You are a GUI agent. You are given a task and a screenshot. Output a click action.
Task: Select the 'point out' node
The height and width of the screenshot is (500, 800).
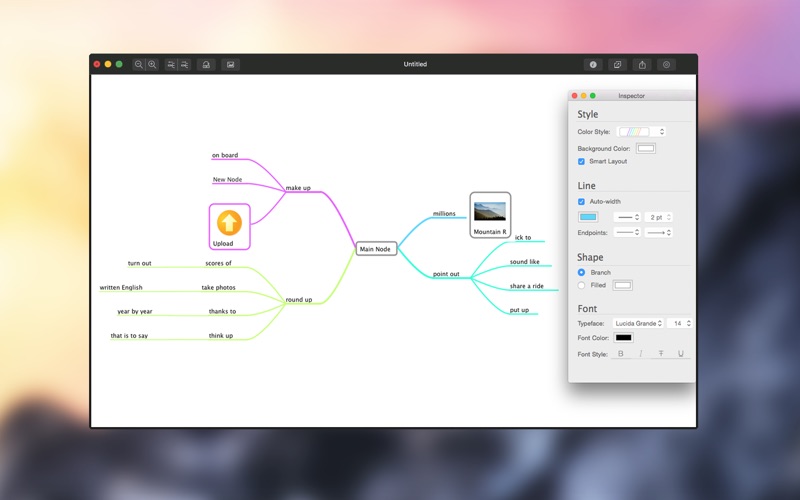click(446, 274)
